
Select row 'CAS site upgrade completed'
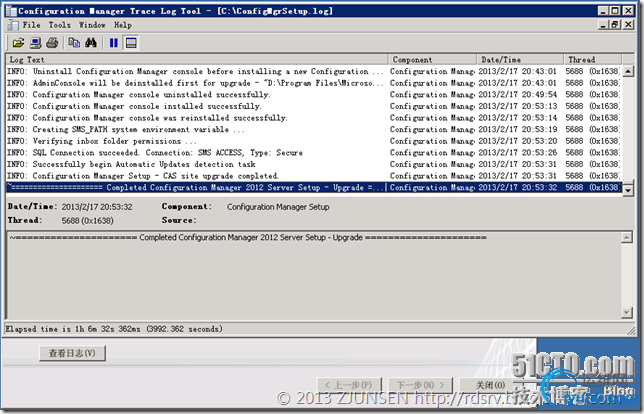click(314, 176)
